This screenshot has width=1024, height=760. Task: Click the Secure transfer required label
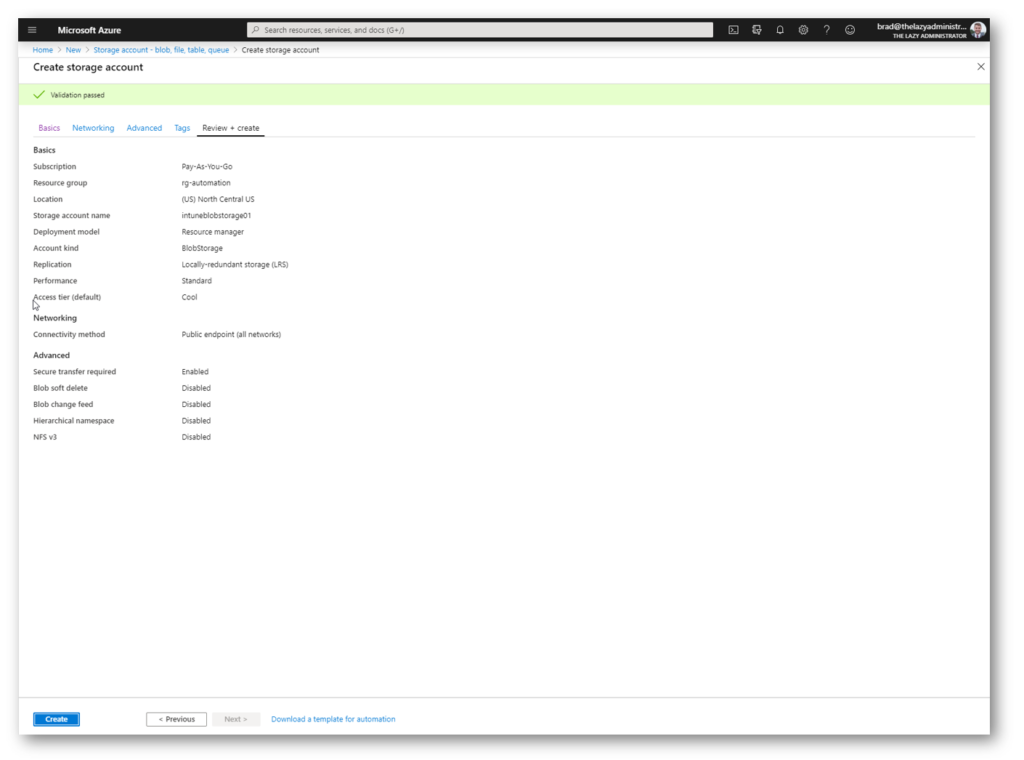point(74,372)
